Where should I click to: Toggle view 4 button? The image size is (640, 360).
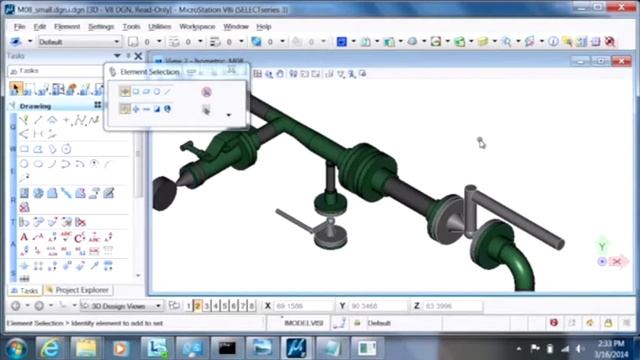coord(216,306)
